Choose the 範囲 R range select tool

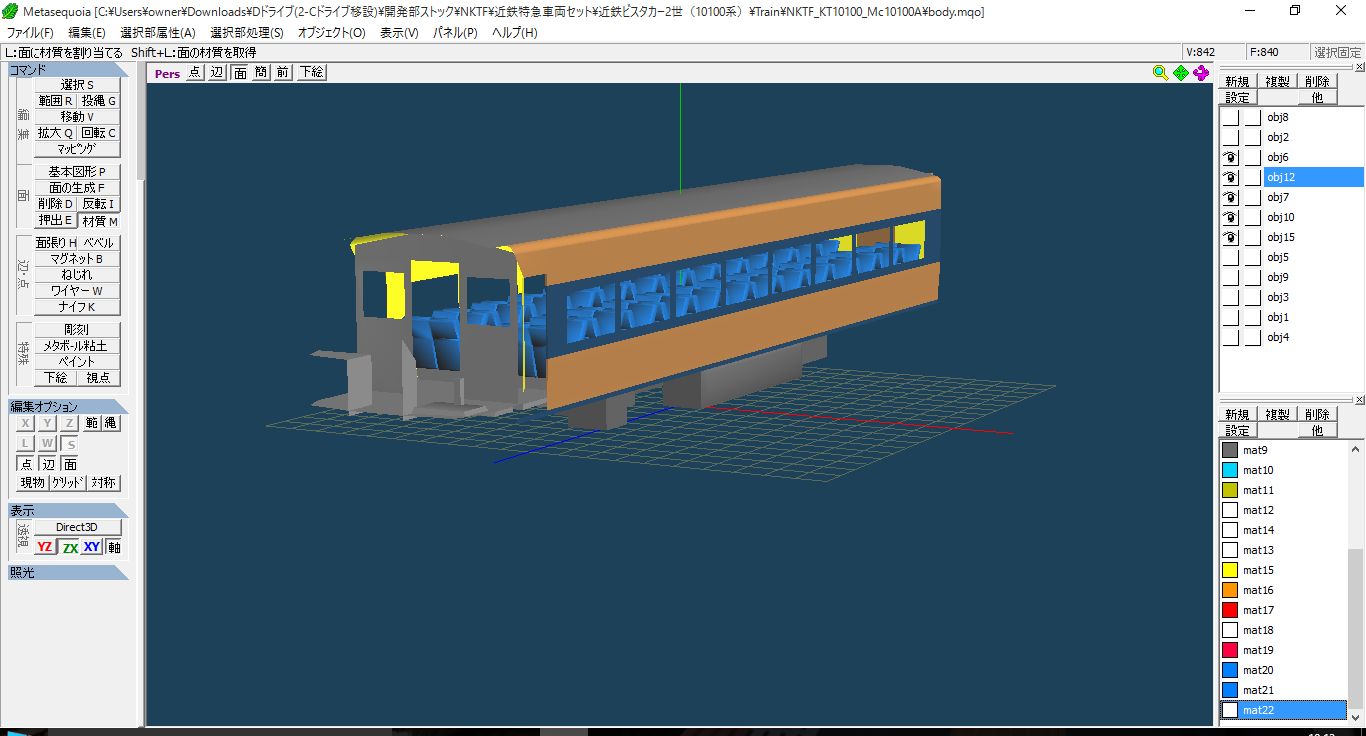[56, 101]
